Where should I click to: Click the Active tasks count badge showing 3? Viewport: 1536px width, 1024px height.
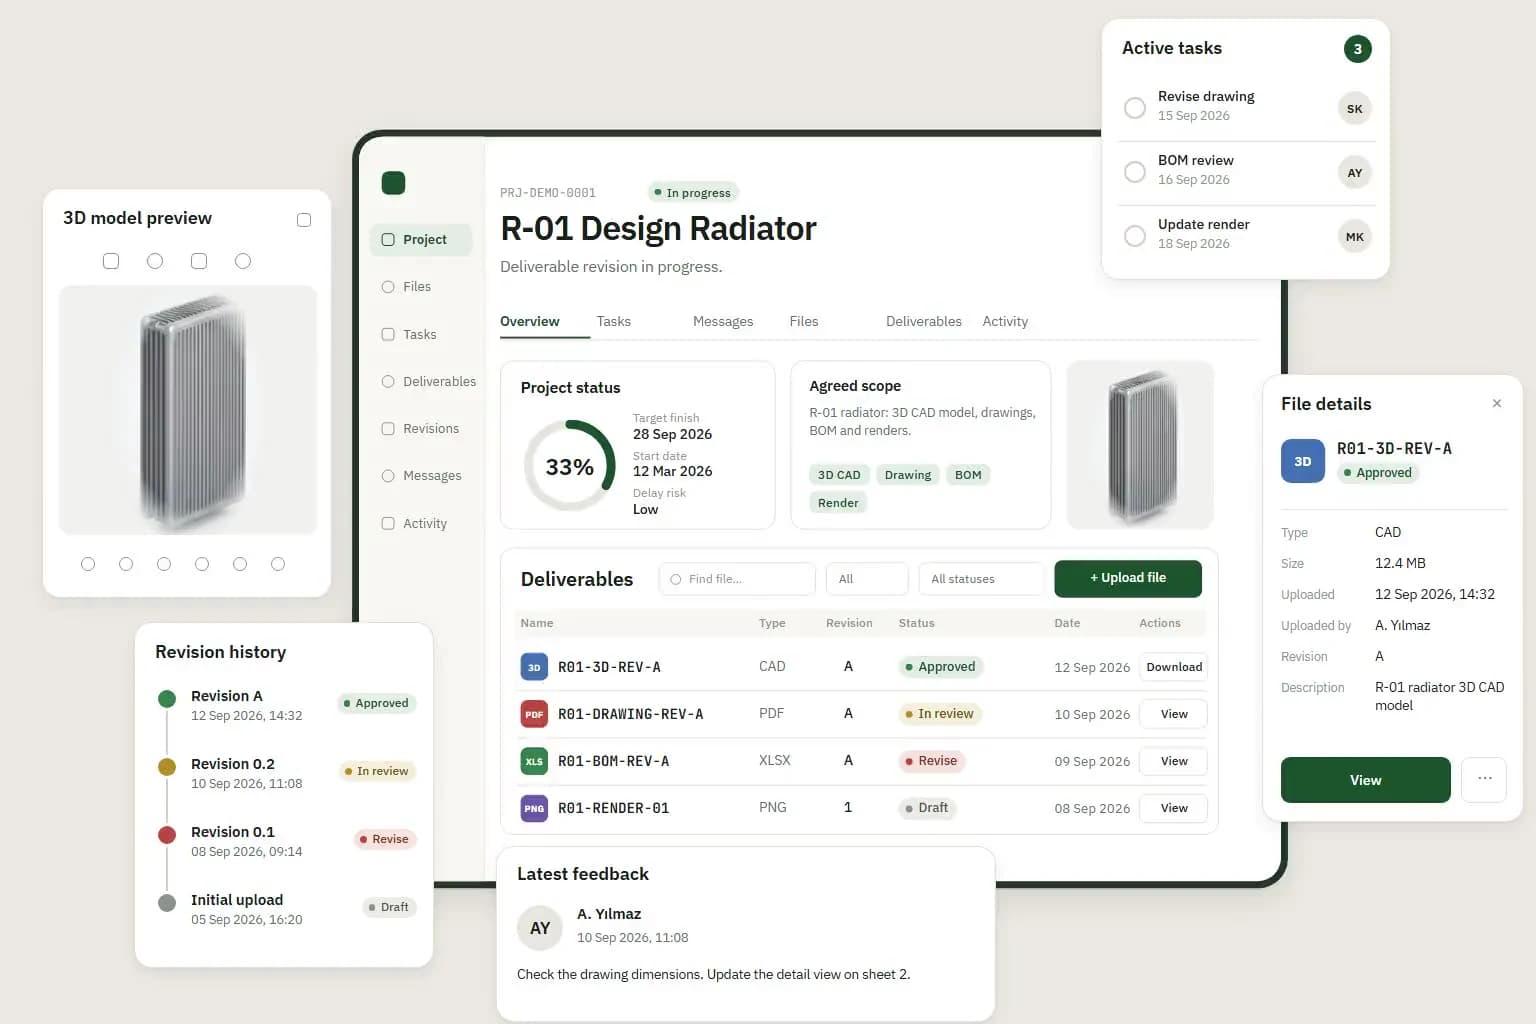[1357, 49]
